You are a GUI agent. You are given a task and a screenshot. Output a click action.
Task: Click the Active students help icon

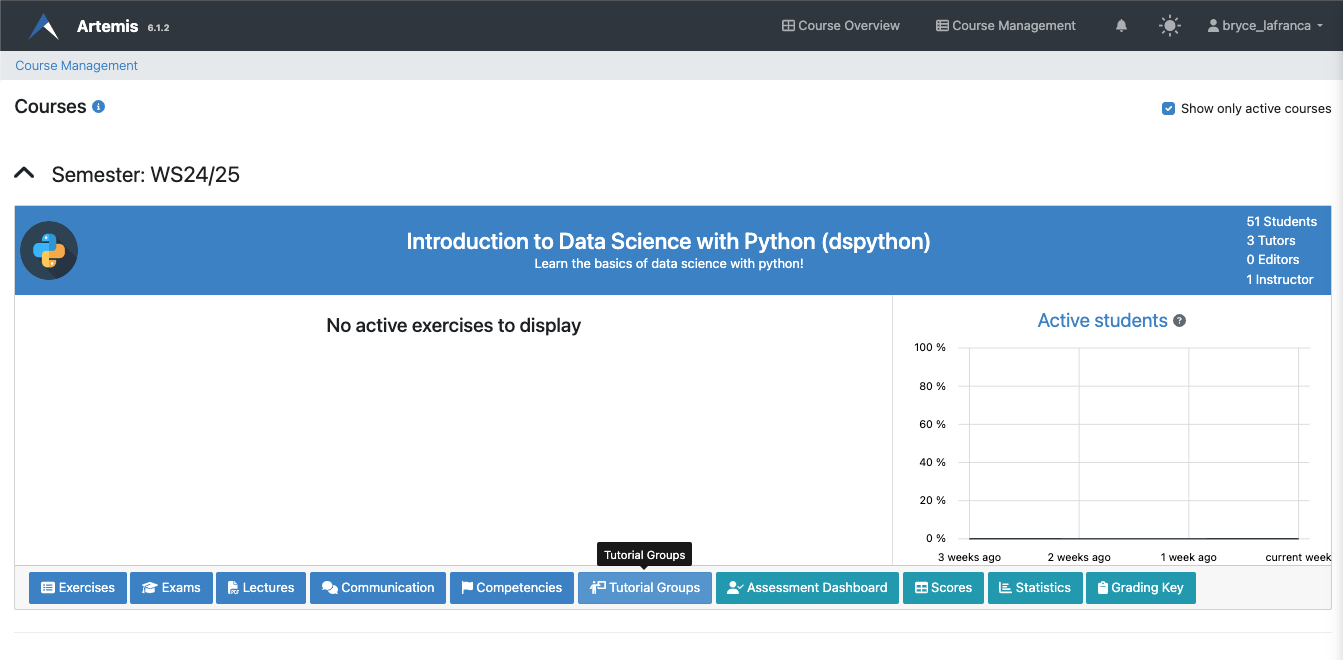(1180, 321)
